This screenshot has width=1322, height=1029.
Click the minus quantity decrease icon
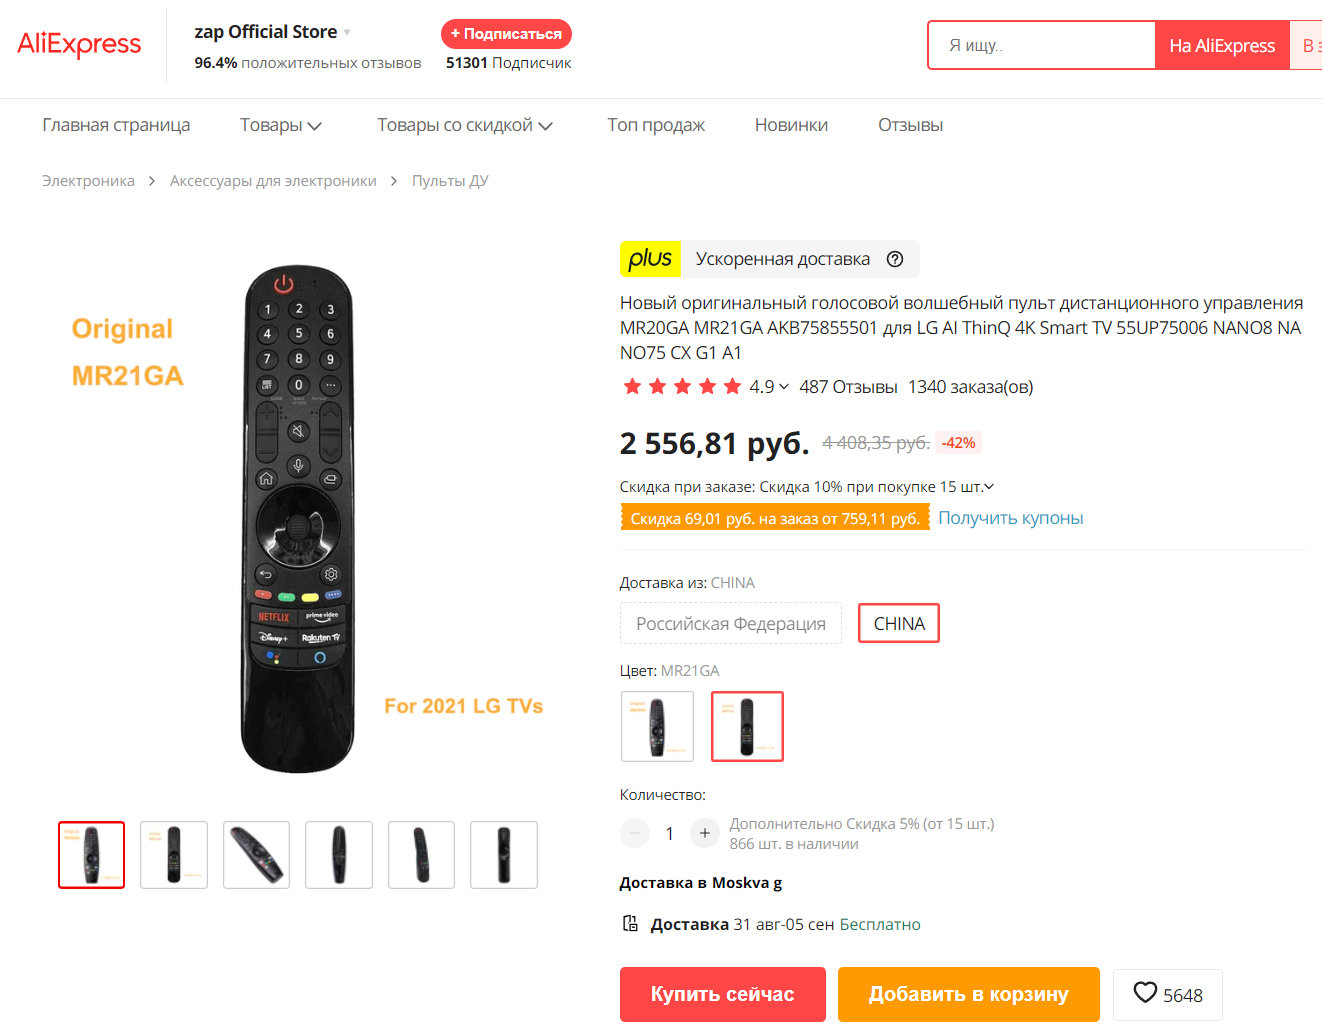coord(635,833)
